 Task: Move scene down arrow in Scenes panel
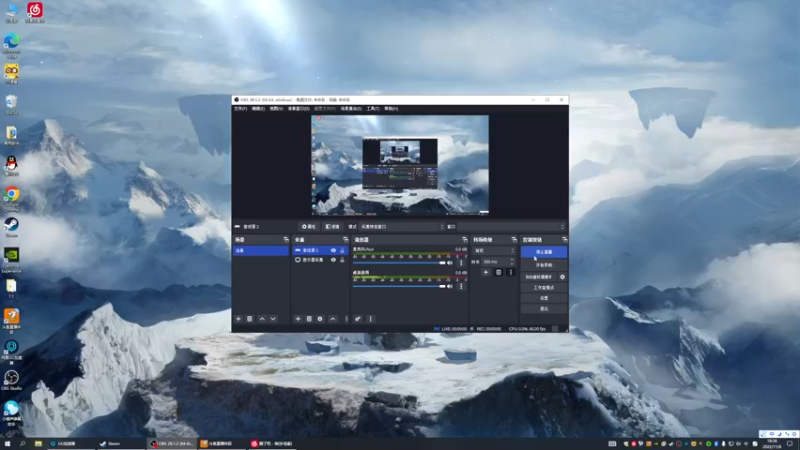tap(273, 319)
